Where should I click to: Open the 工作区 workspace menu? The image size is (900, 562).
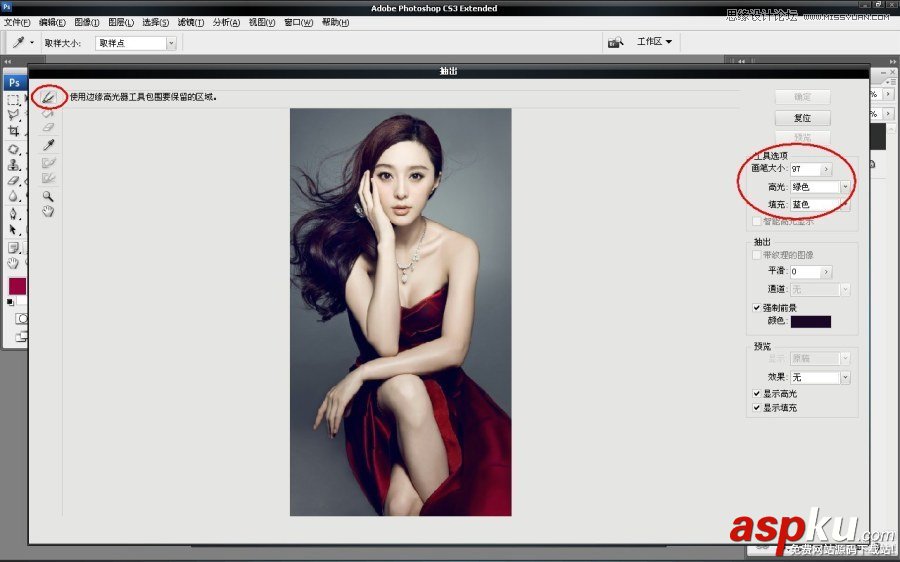point(654,41)
